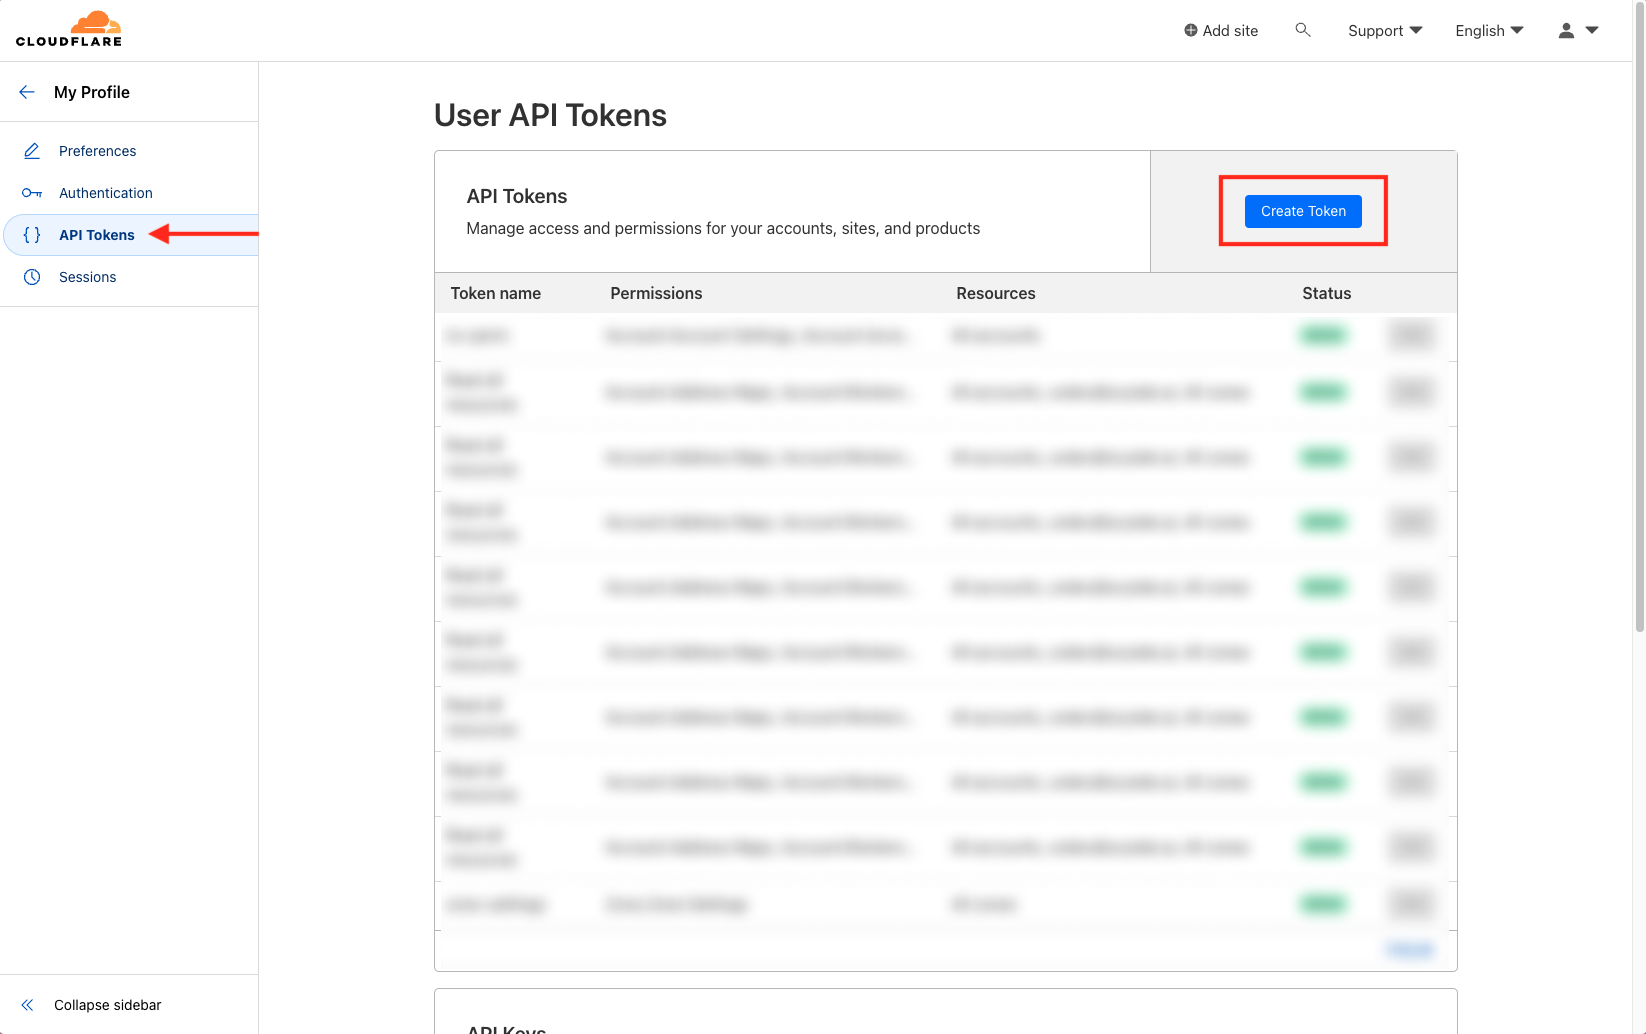Open the search magnifier in the top bar
The width and height of the screenshot is (1646, 1034).
pyautogui.click(x=1303, y=30)
